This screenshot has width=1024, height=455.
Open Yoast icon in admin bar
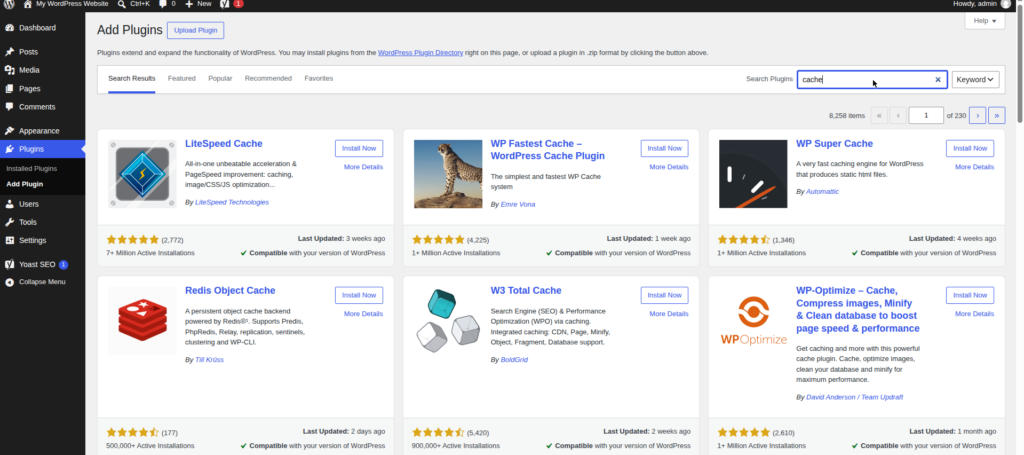224,4
